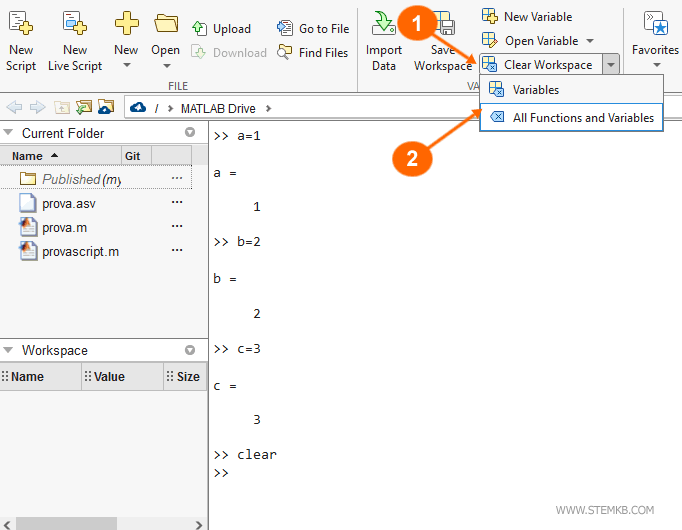The width and height of the screenshot is (682, 530).
Task: Expand the Clear Workspace dropdown arrow
Action: tap(610, 65)
